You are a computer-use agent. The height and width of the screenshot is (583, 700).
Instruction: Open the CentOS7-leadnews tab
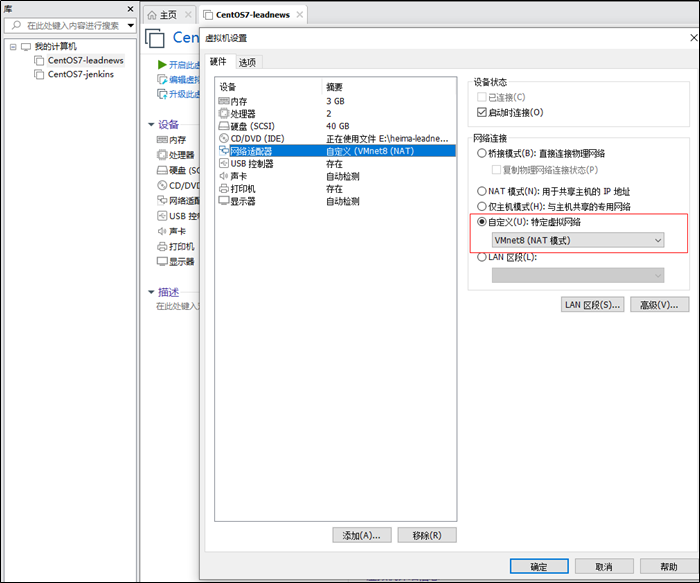[253, 15]
